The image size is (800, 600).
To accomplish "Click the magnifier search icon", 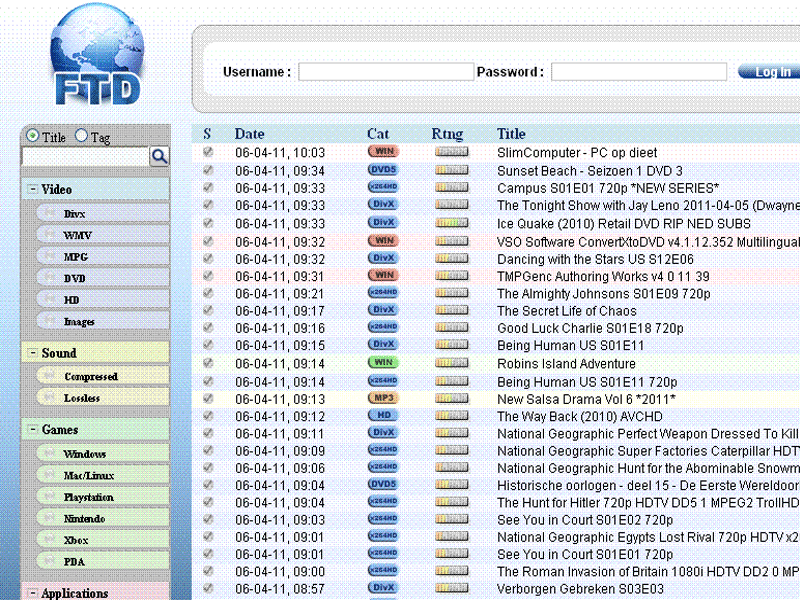I will [159, 156].
